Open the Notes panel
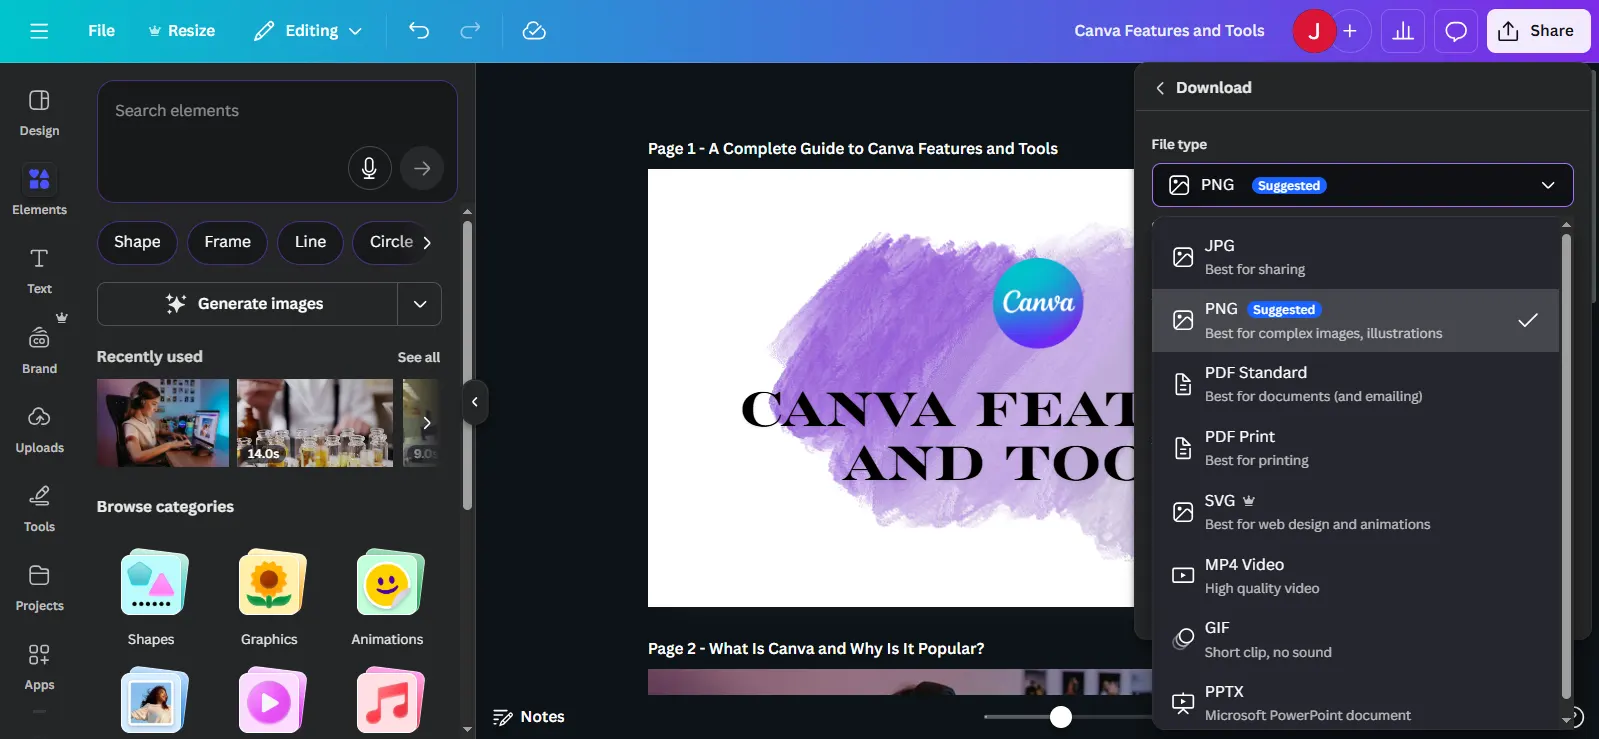 (x=529, y=717)
